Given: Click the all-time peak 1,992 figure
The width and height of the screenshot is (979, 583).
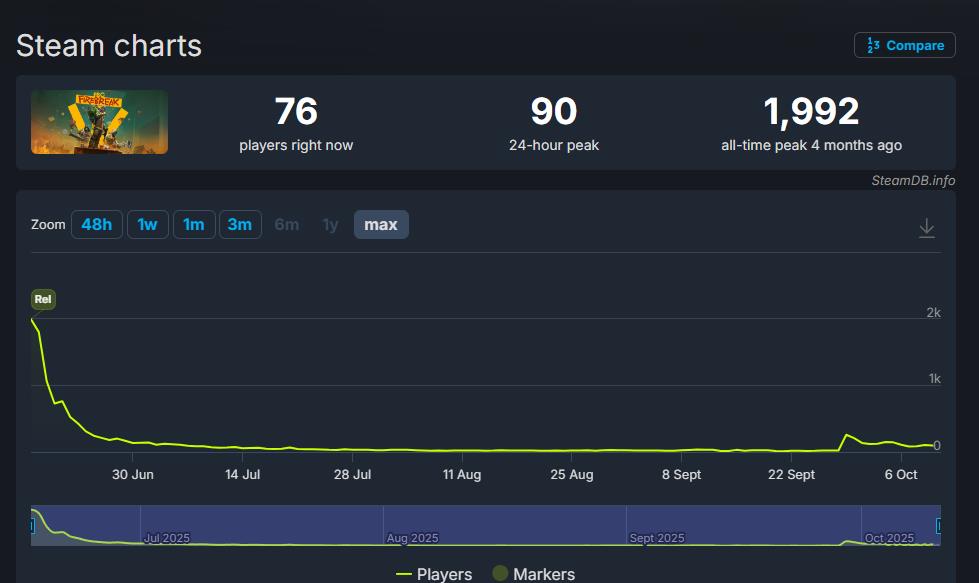Looking at the screenshot, I should pyautogui.click(x=811, y=112).
